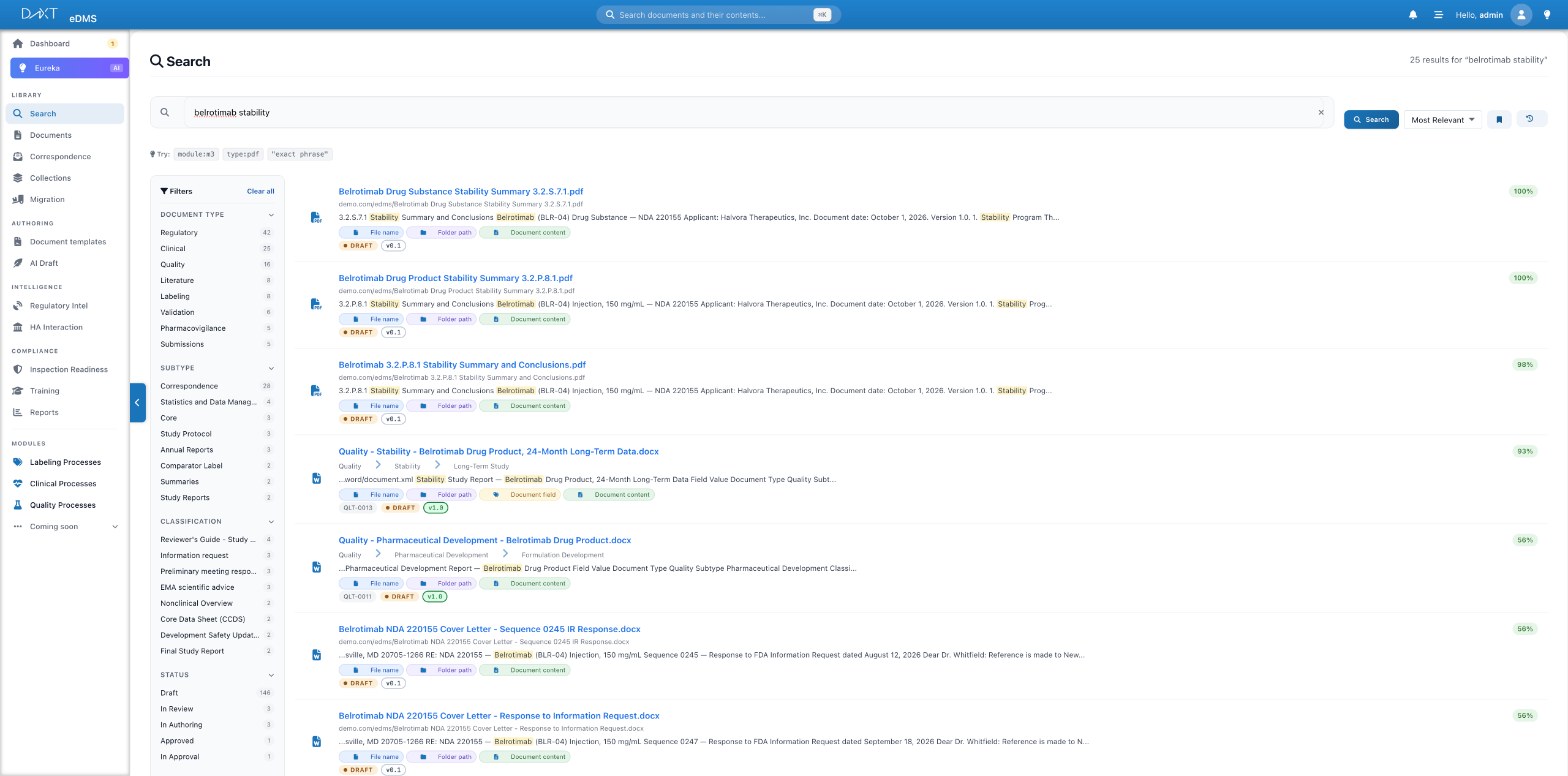Clear the search query with X

(1321, 112)
